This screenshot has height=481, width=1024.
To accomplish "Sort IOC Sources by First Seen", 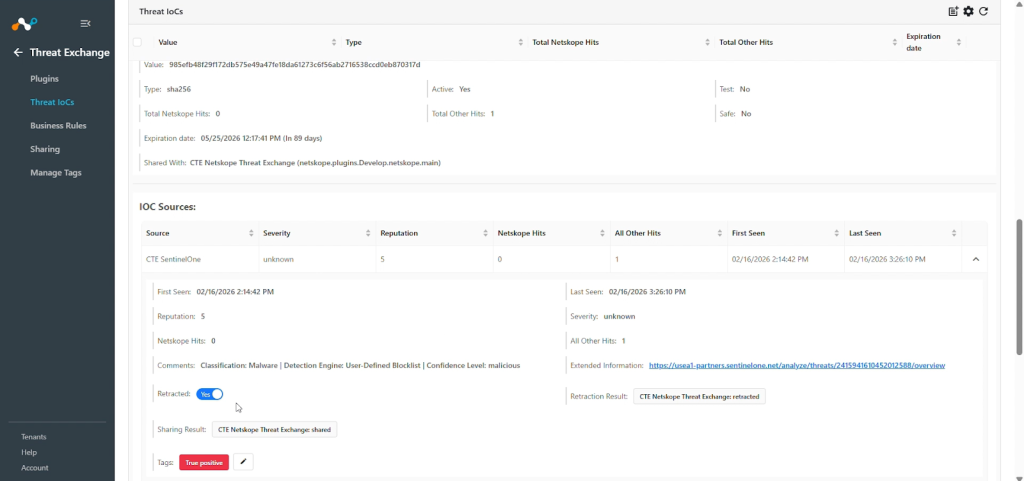I will [837, 233].
